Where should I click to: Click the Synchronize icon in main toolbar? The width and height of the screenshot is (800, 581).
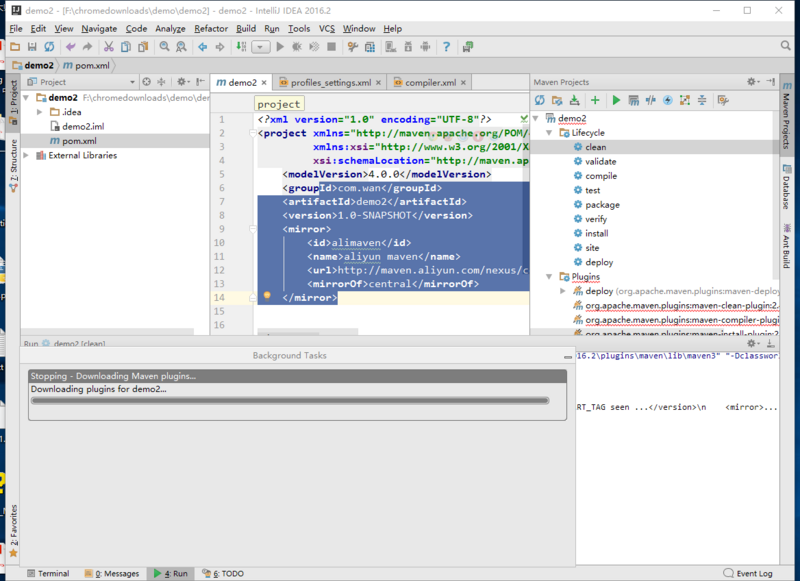tap(49, 47)
